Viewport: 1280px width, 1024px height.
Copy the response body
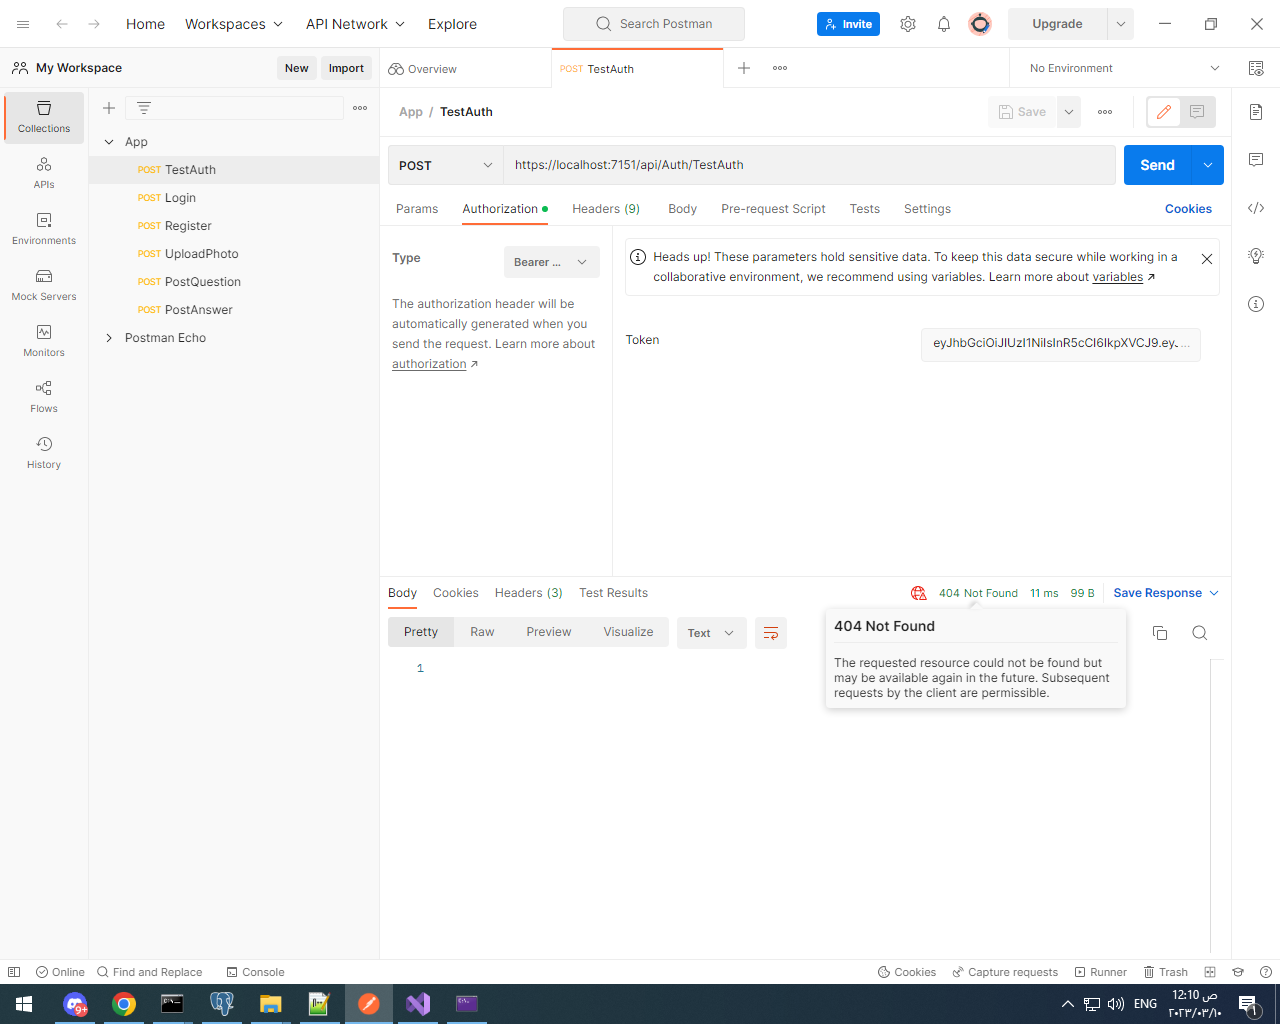(1160, 633)
